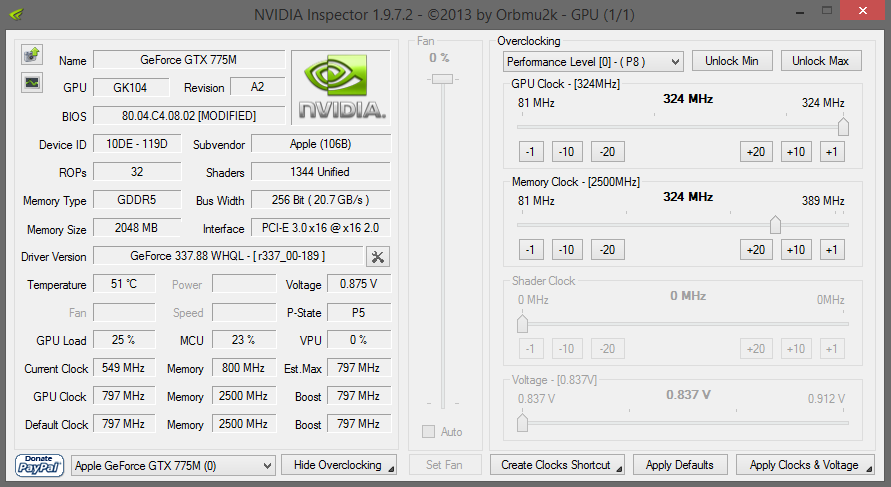Click the Memory Size value 2048 MB

pos(137,228)
